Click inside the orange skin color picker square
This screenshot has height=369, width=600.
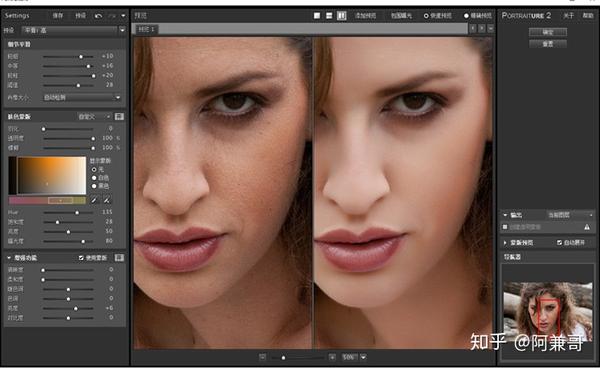pyautogui.click(x=51, y=175)
